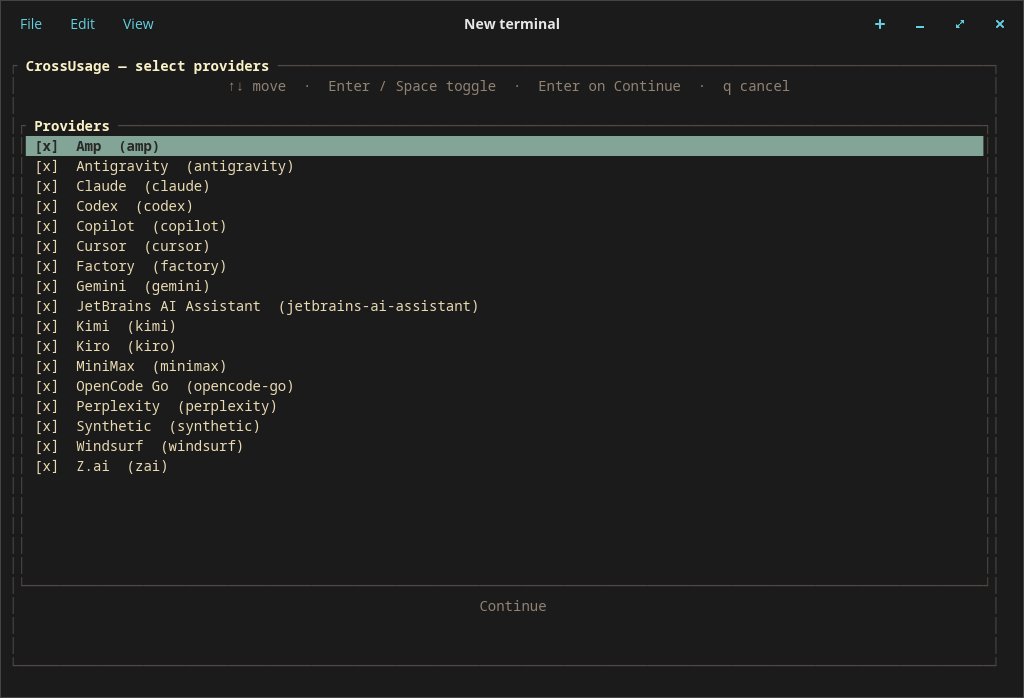This screenshot has width=1024, height=698.
Task: Click the Continue button
Action: coord(513,606)
